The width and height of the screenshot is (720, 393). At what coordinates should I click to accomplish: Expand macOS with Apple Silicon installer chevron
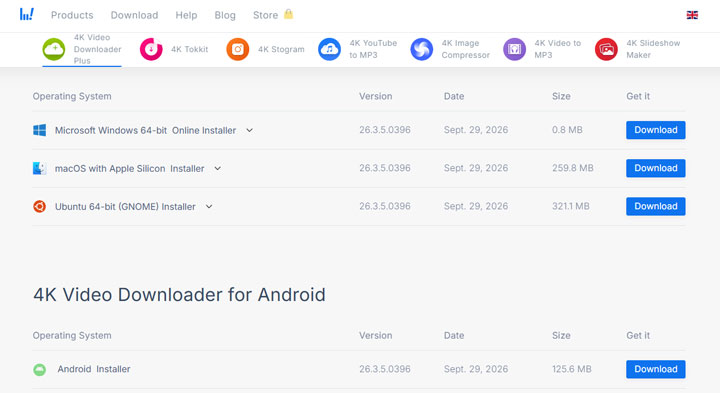(x=218, y=168)
